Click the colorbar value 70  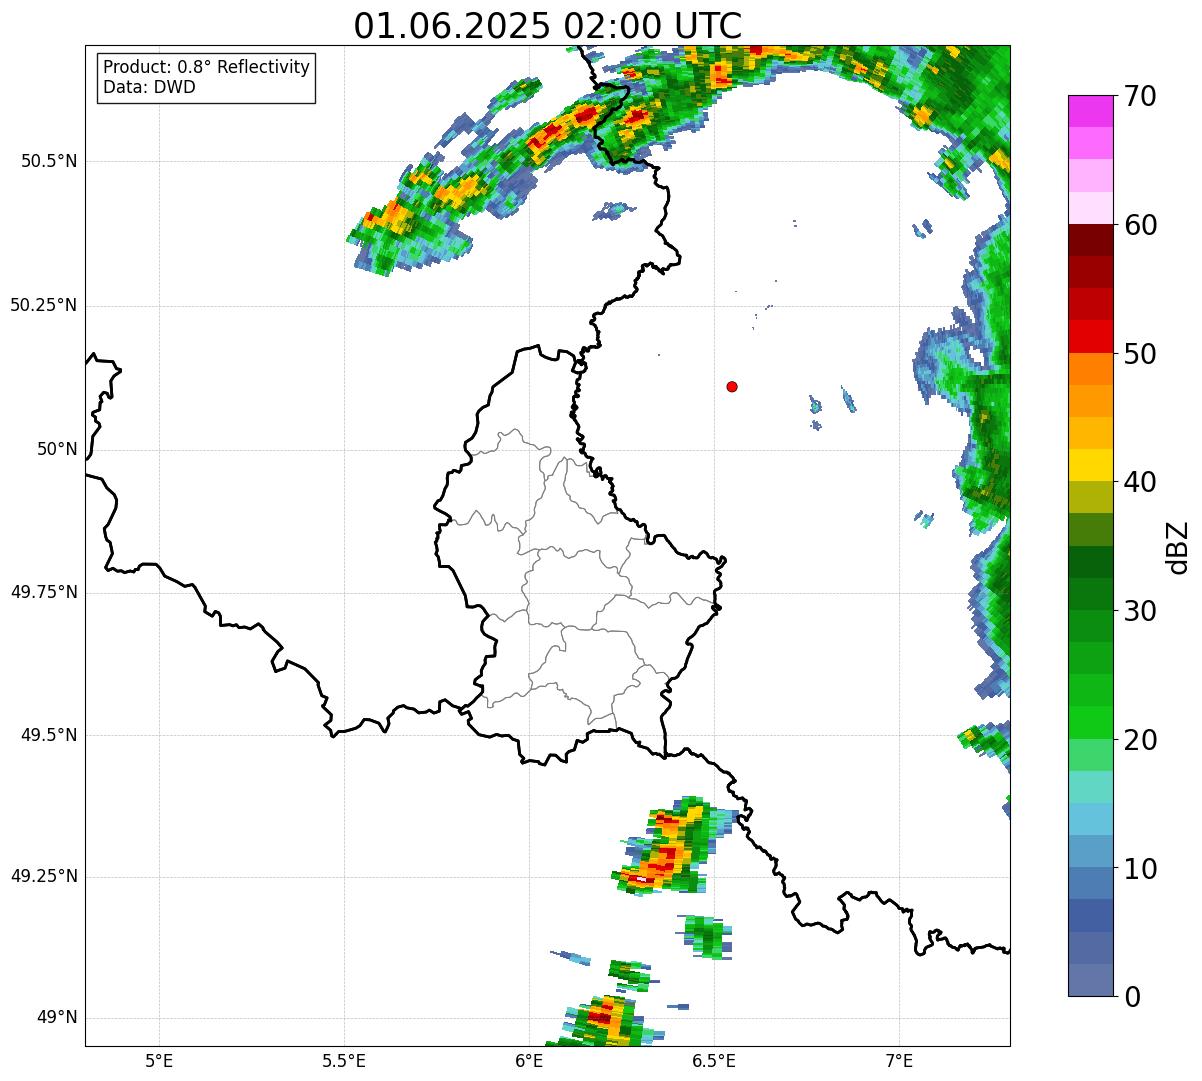coord(1140,96)
